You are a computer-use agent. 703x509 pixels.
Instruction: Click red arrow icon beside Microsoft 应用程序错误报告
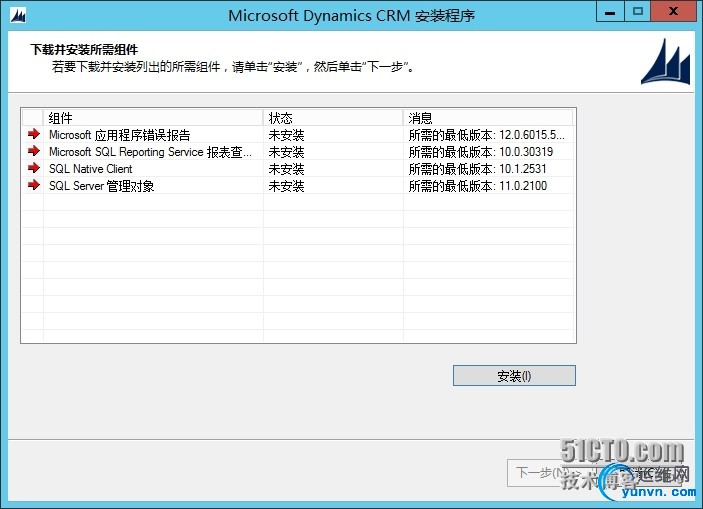pyautogui.click(x=34, y=134)
